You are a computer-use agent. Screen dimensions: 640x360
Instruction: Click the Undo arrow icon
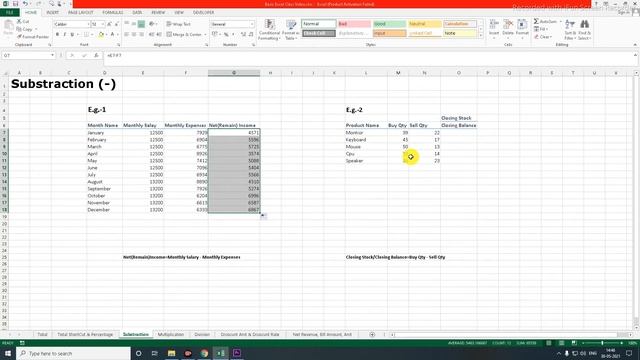tap(25, 4)
